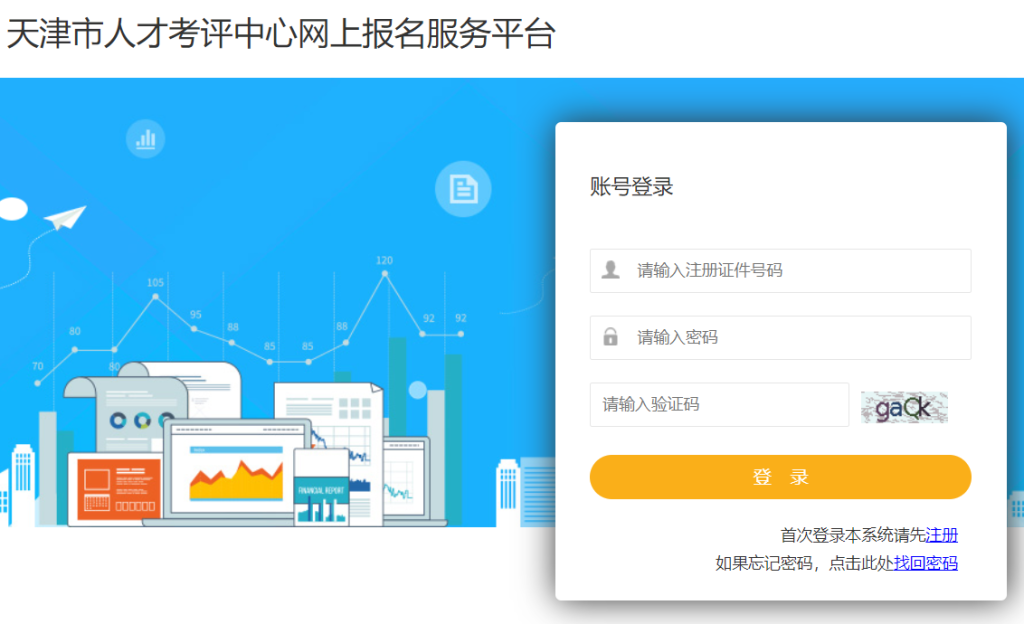
Task: Click the orange 登录 button
Action: point(780,477)
